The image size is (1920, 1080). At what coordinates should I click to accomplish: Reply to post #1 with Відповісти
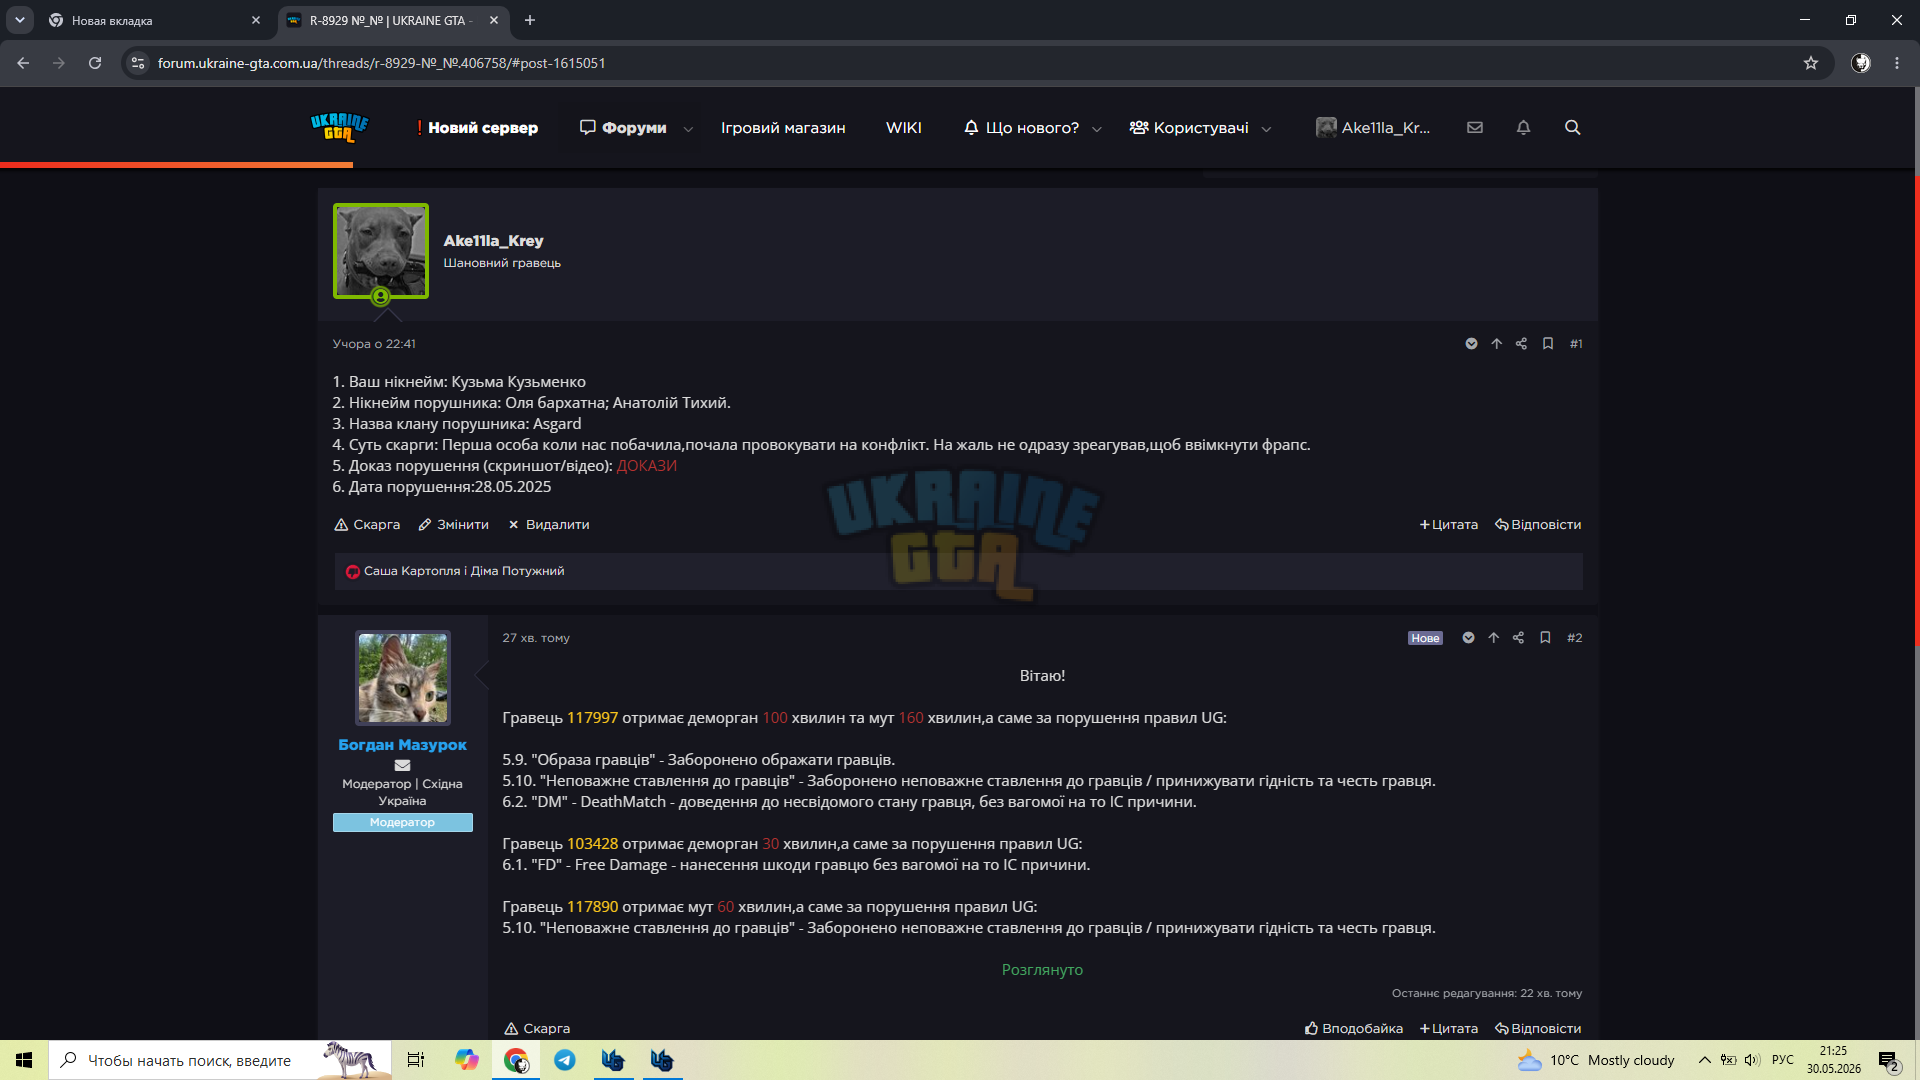click(1538, 524)
